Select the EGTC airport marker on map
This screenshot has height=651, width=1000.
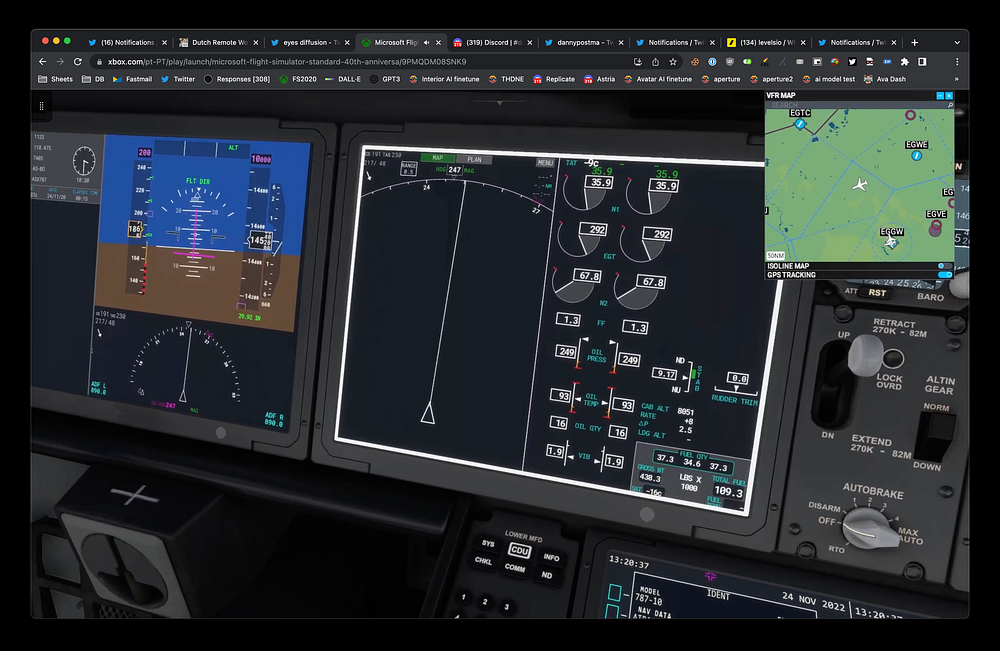click(800, 124)
